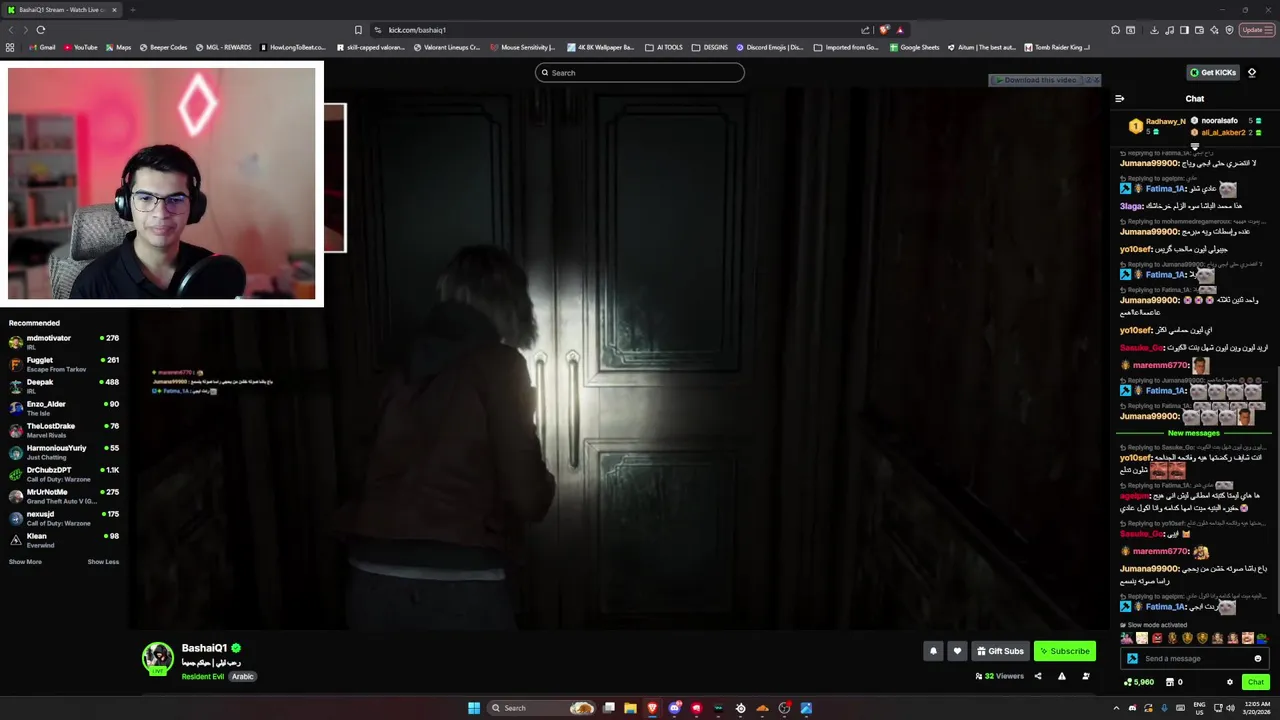Open the user icon beside the report triangle
This screenshot has width=1280, height=720.
pos(1085,676)
